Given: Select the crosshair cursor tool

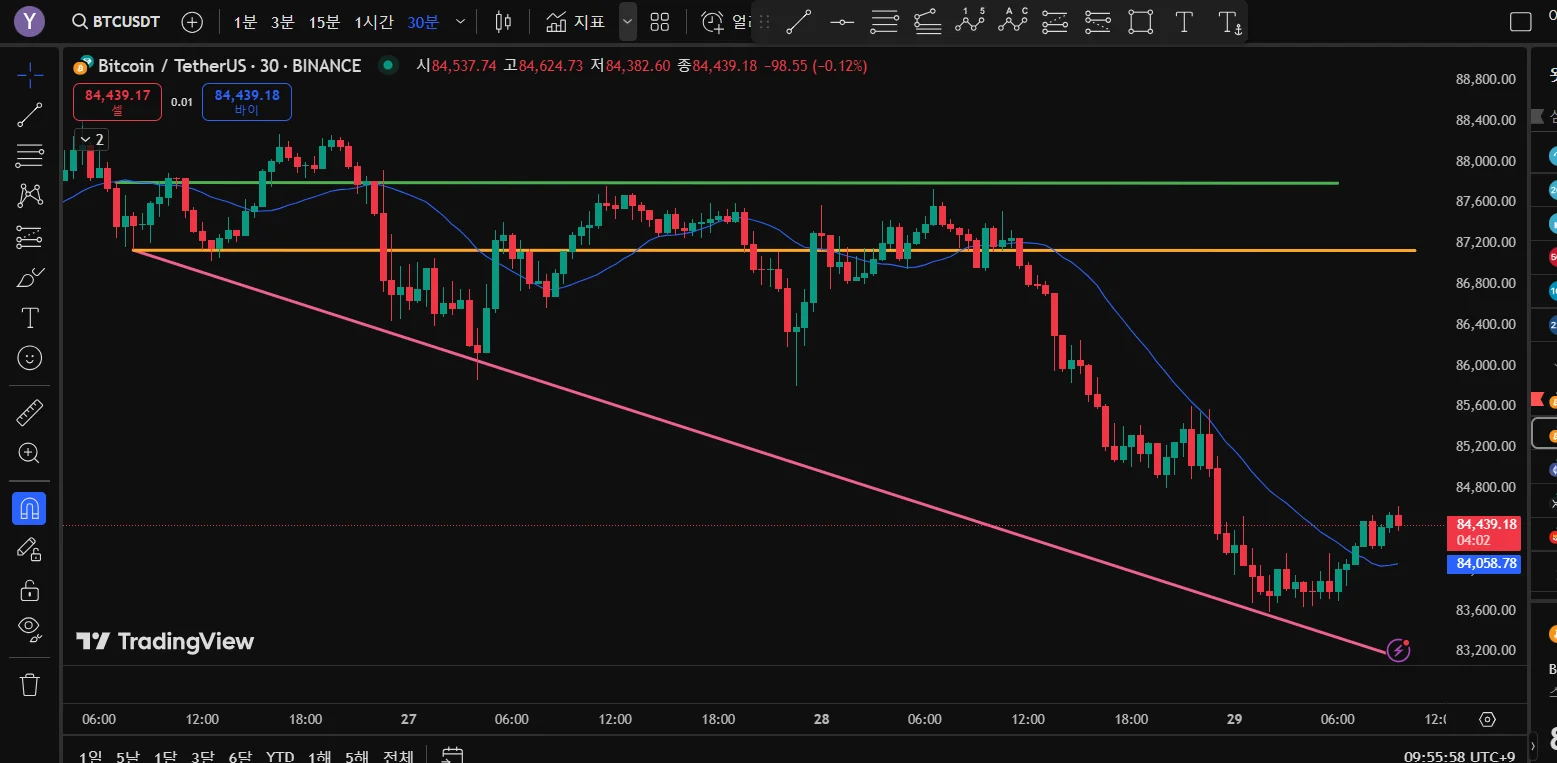Looking at the screenshot, I should pos(30,74).
